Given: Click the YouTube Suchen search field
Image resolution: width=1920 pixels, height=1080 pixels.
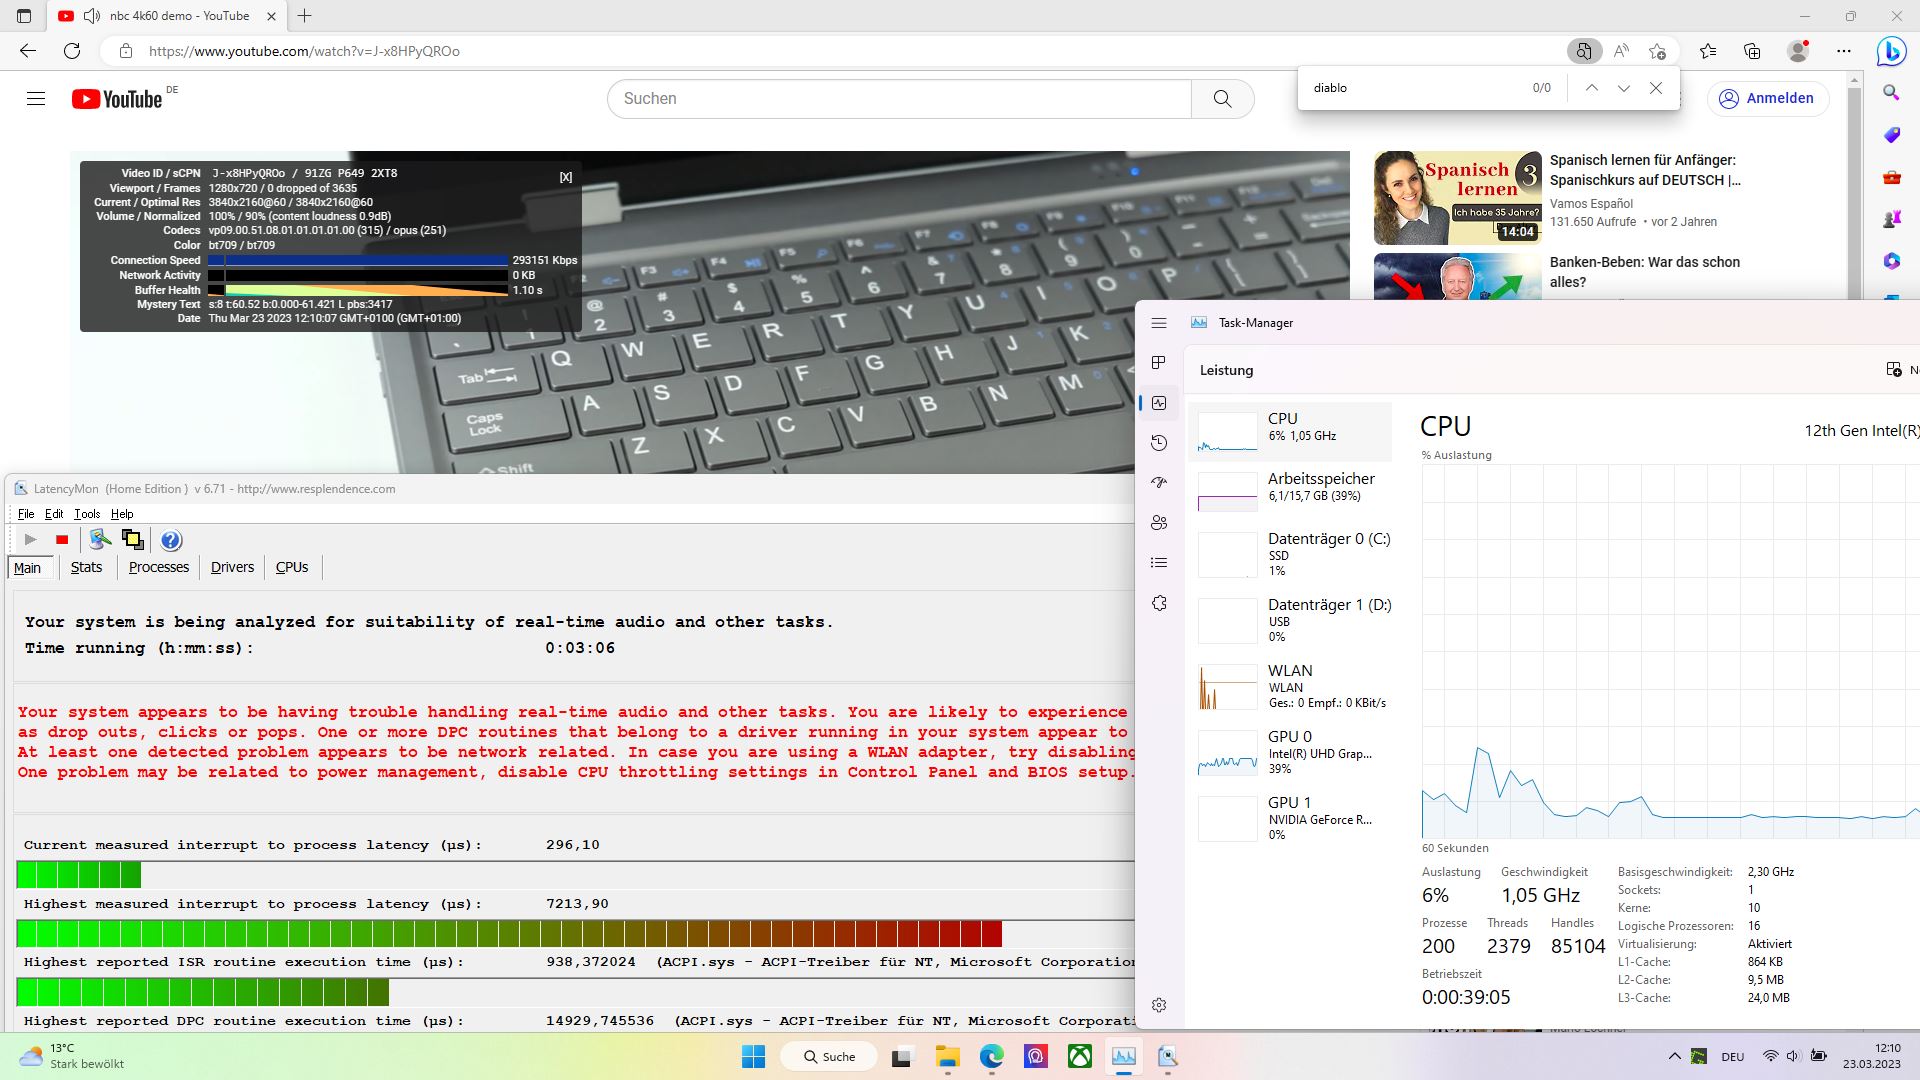Looking at the screenshot, I should click(x=898, y=98).
